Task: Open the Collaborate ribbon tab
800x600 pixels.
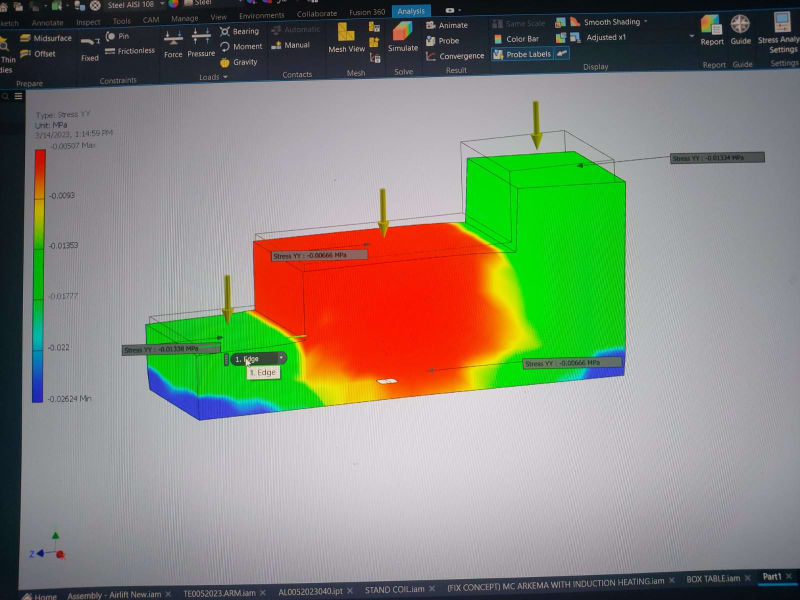Action: pyautogui.click(x=317, y=14)
